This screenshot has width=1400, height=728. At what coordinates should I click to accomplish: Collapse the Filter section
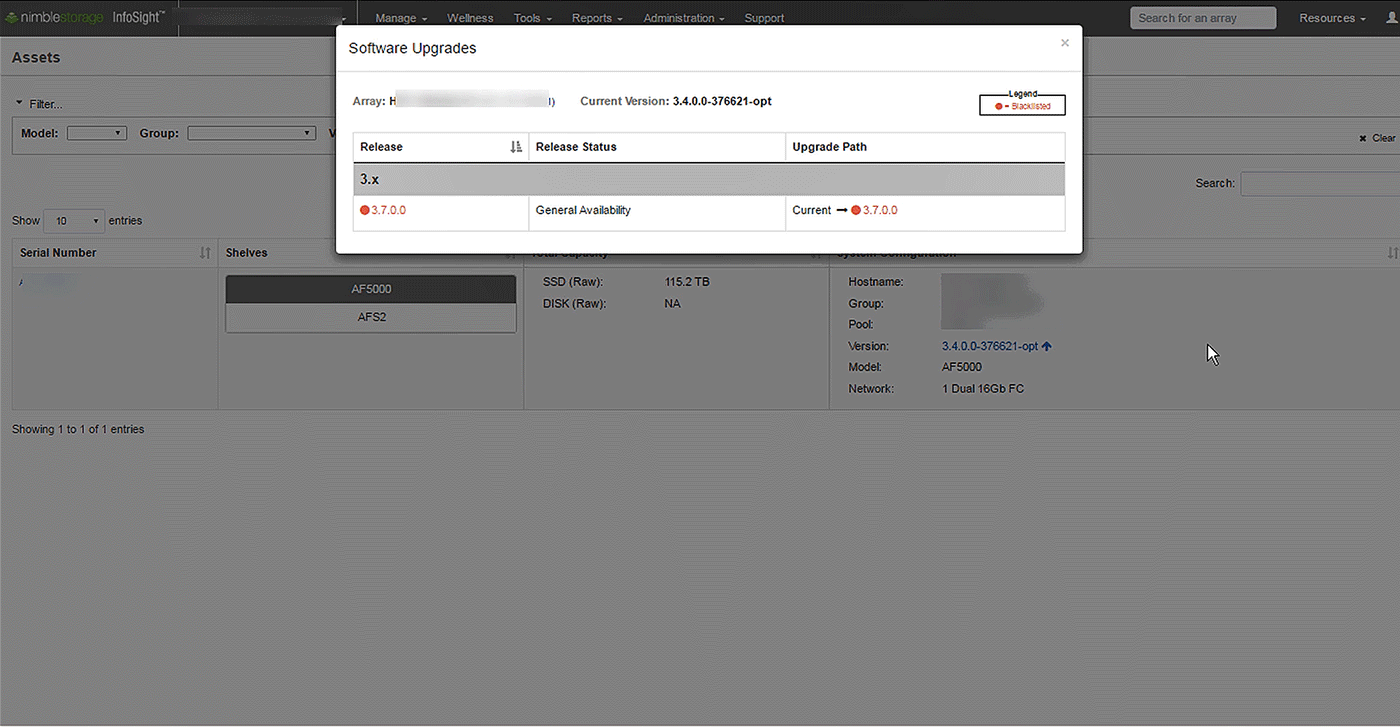pos(38,104)
